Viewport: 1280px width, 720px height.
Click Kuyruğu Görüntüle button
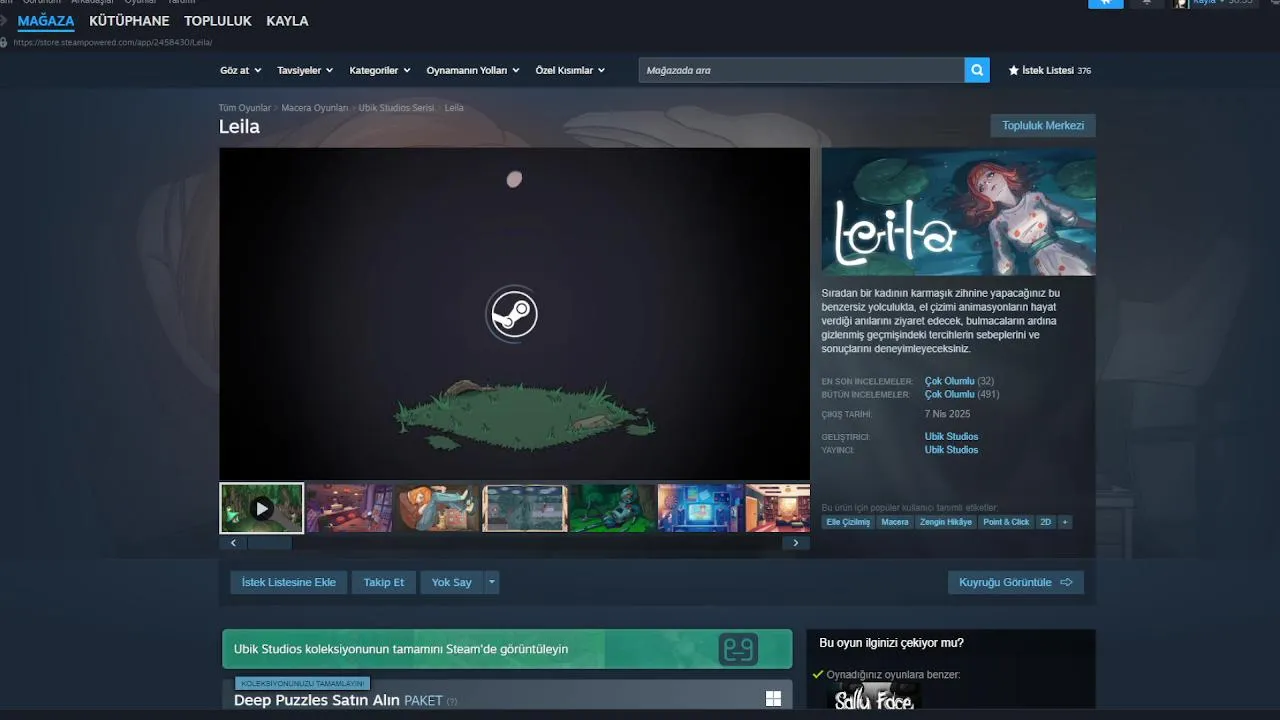tap(1015, 582)
